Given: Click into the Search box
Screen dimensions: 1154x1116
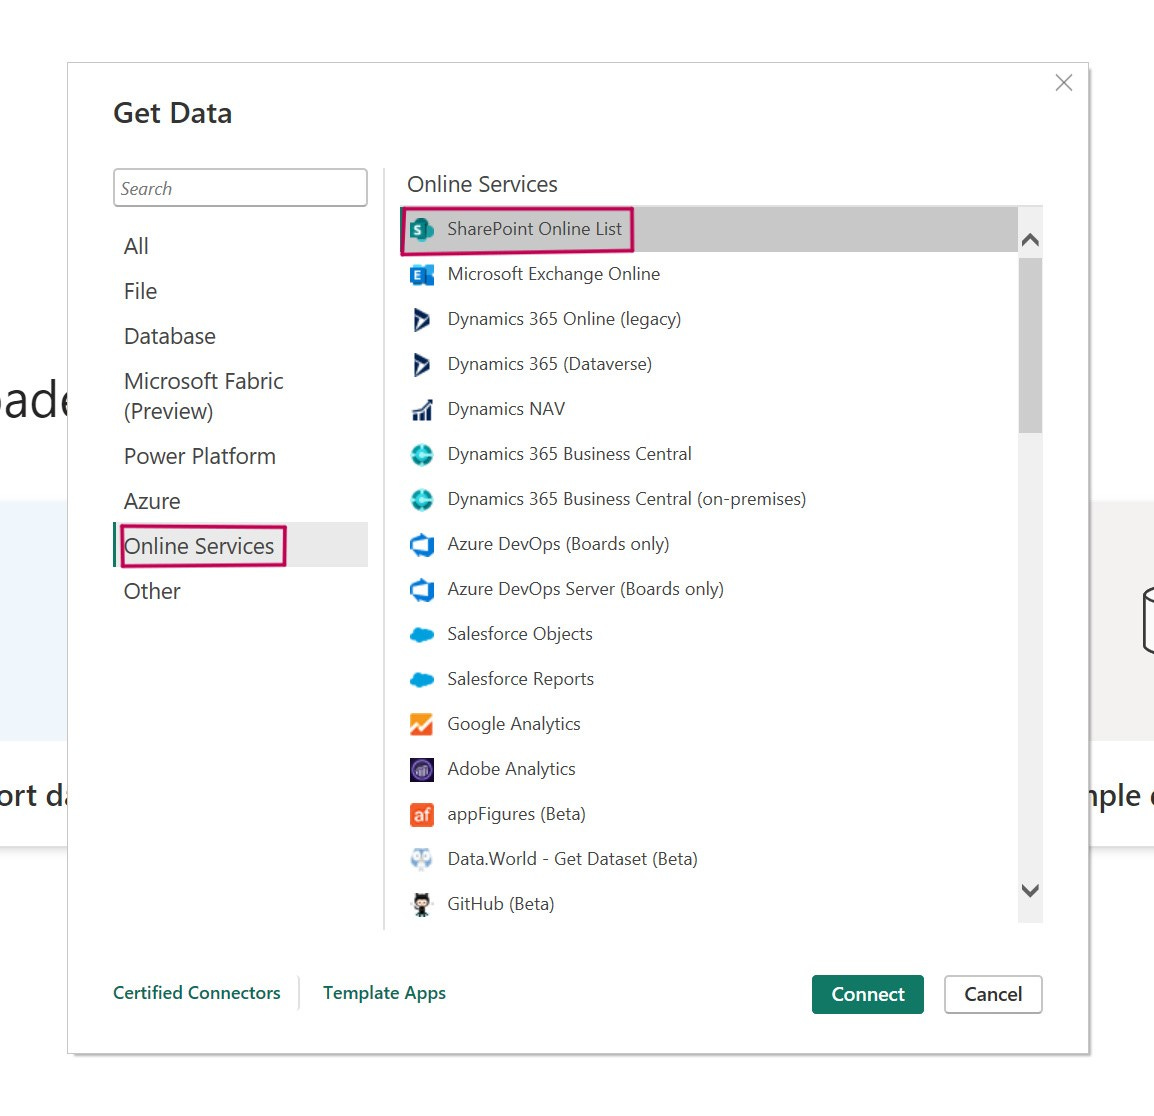Looking at the screenshot, I should point(241,188).
